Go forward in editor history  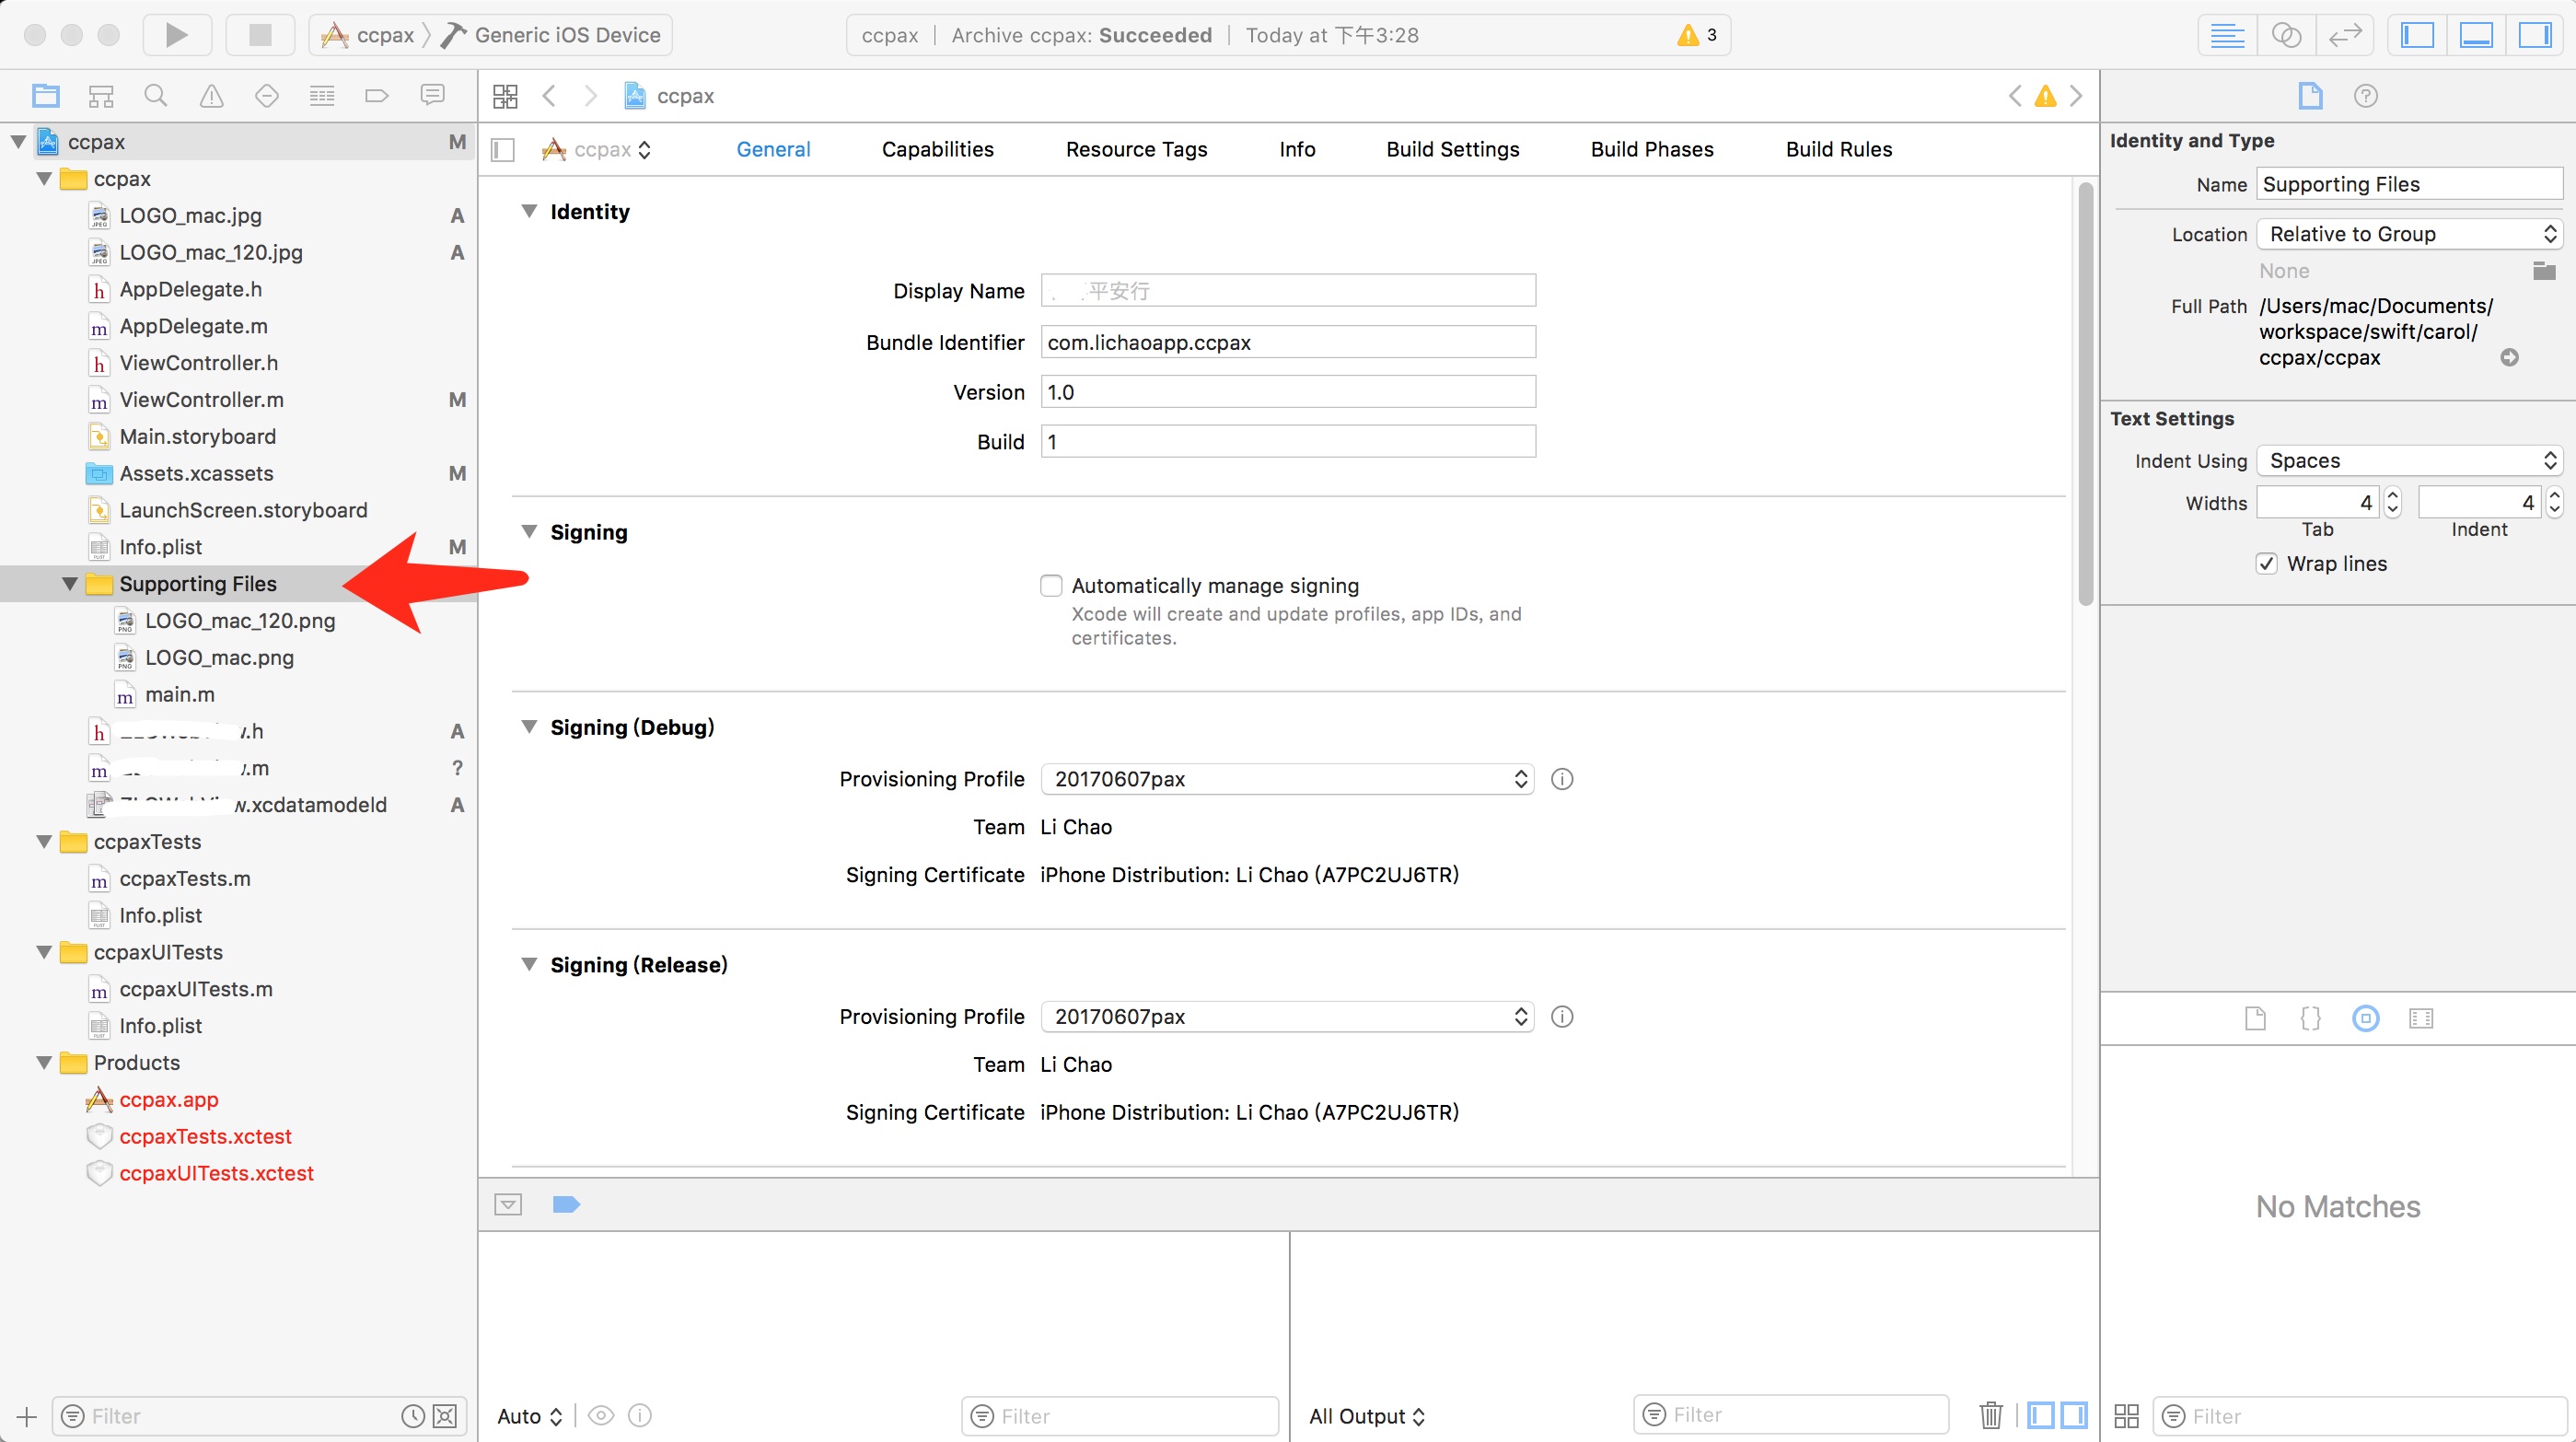click(591, 96)
